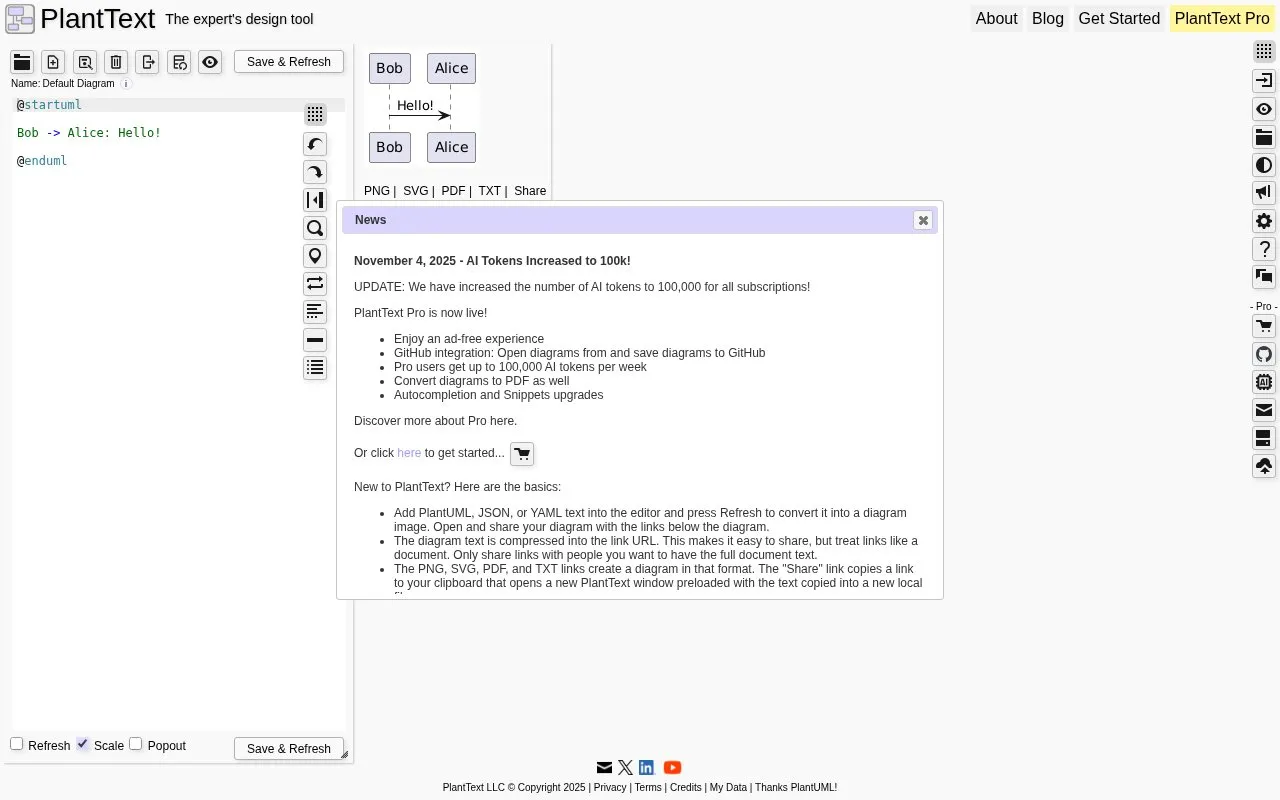
Task: Open the editor find magnifier tool
Action: pos(315,228)
